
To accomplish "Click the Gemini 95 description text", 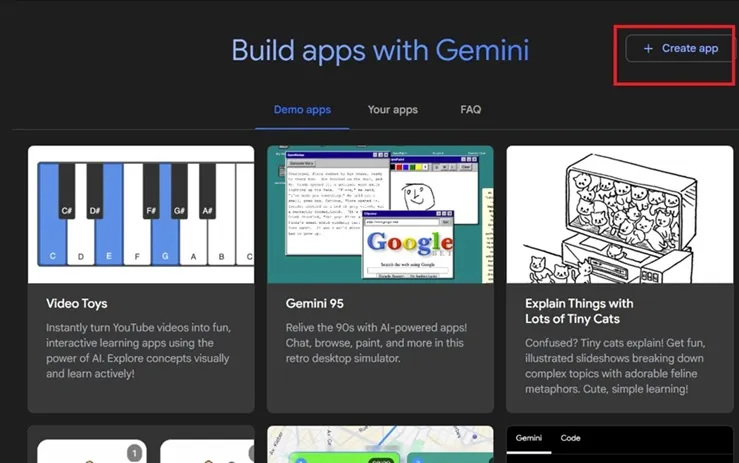I will pyautogui.click(x=376, y=343).
